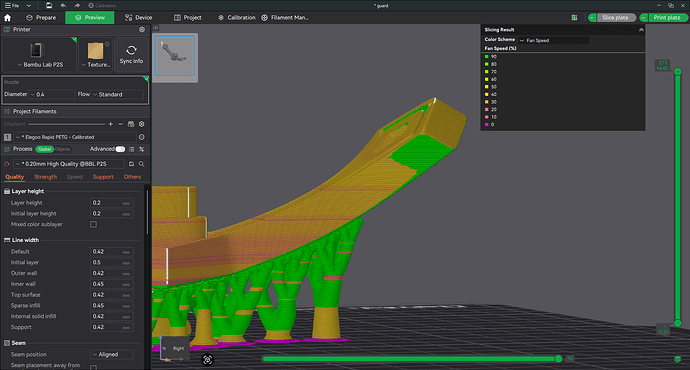Click the vertical layer slider top handle

(678, 71)
